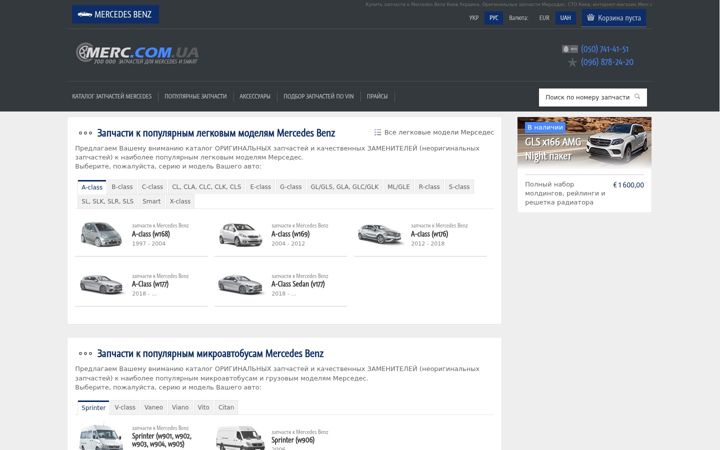Screen dimensions: 720x450
Task: Click the cart basket icon
Action: coord(591,17)
